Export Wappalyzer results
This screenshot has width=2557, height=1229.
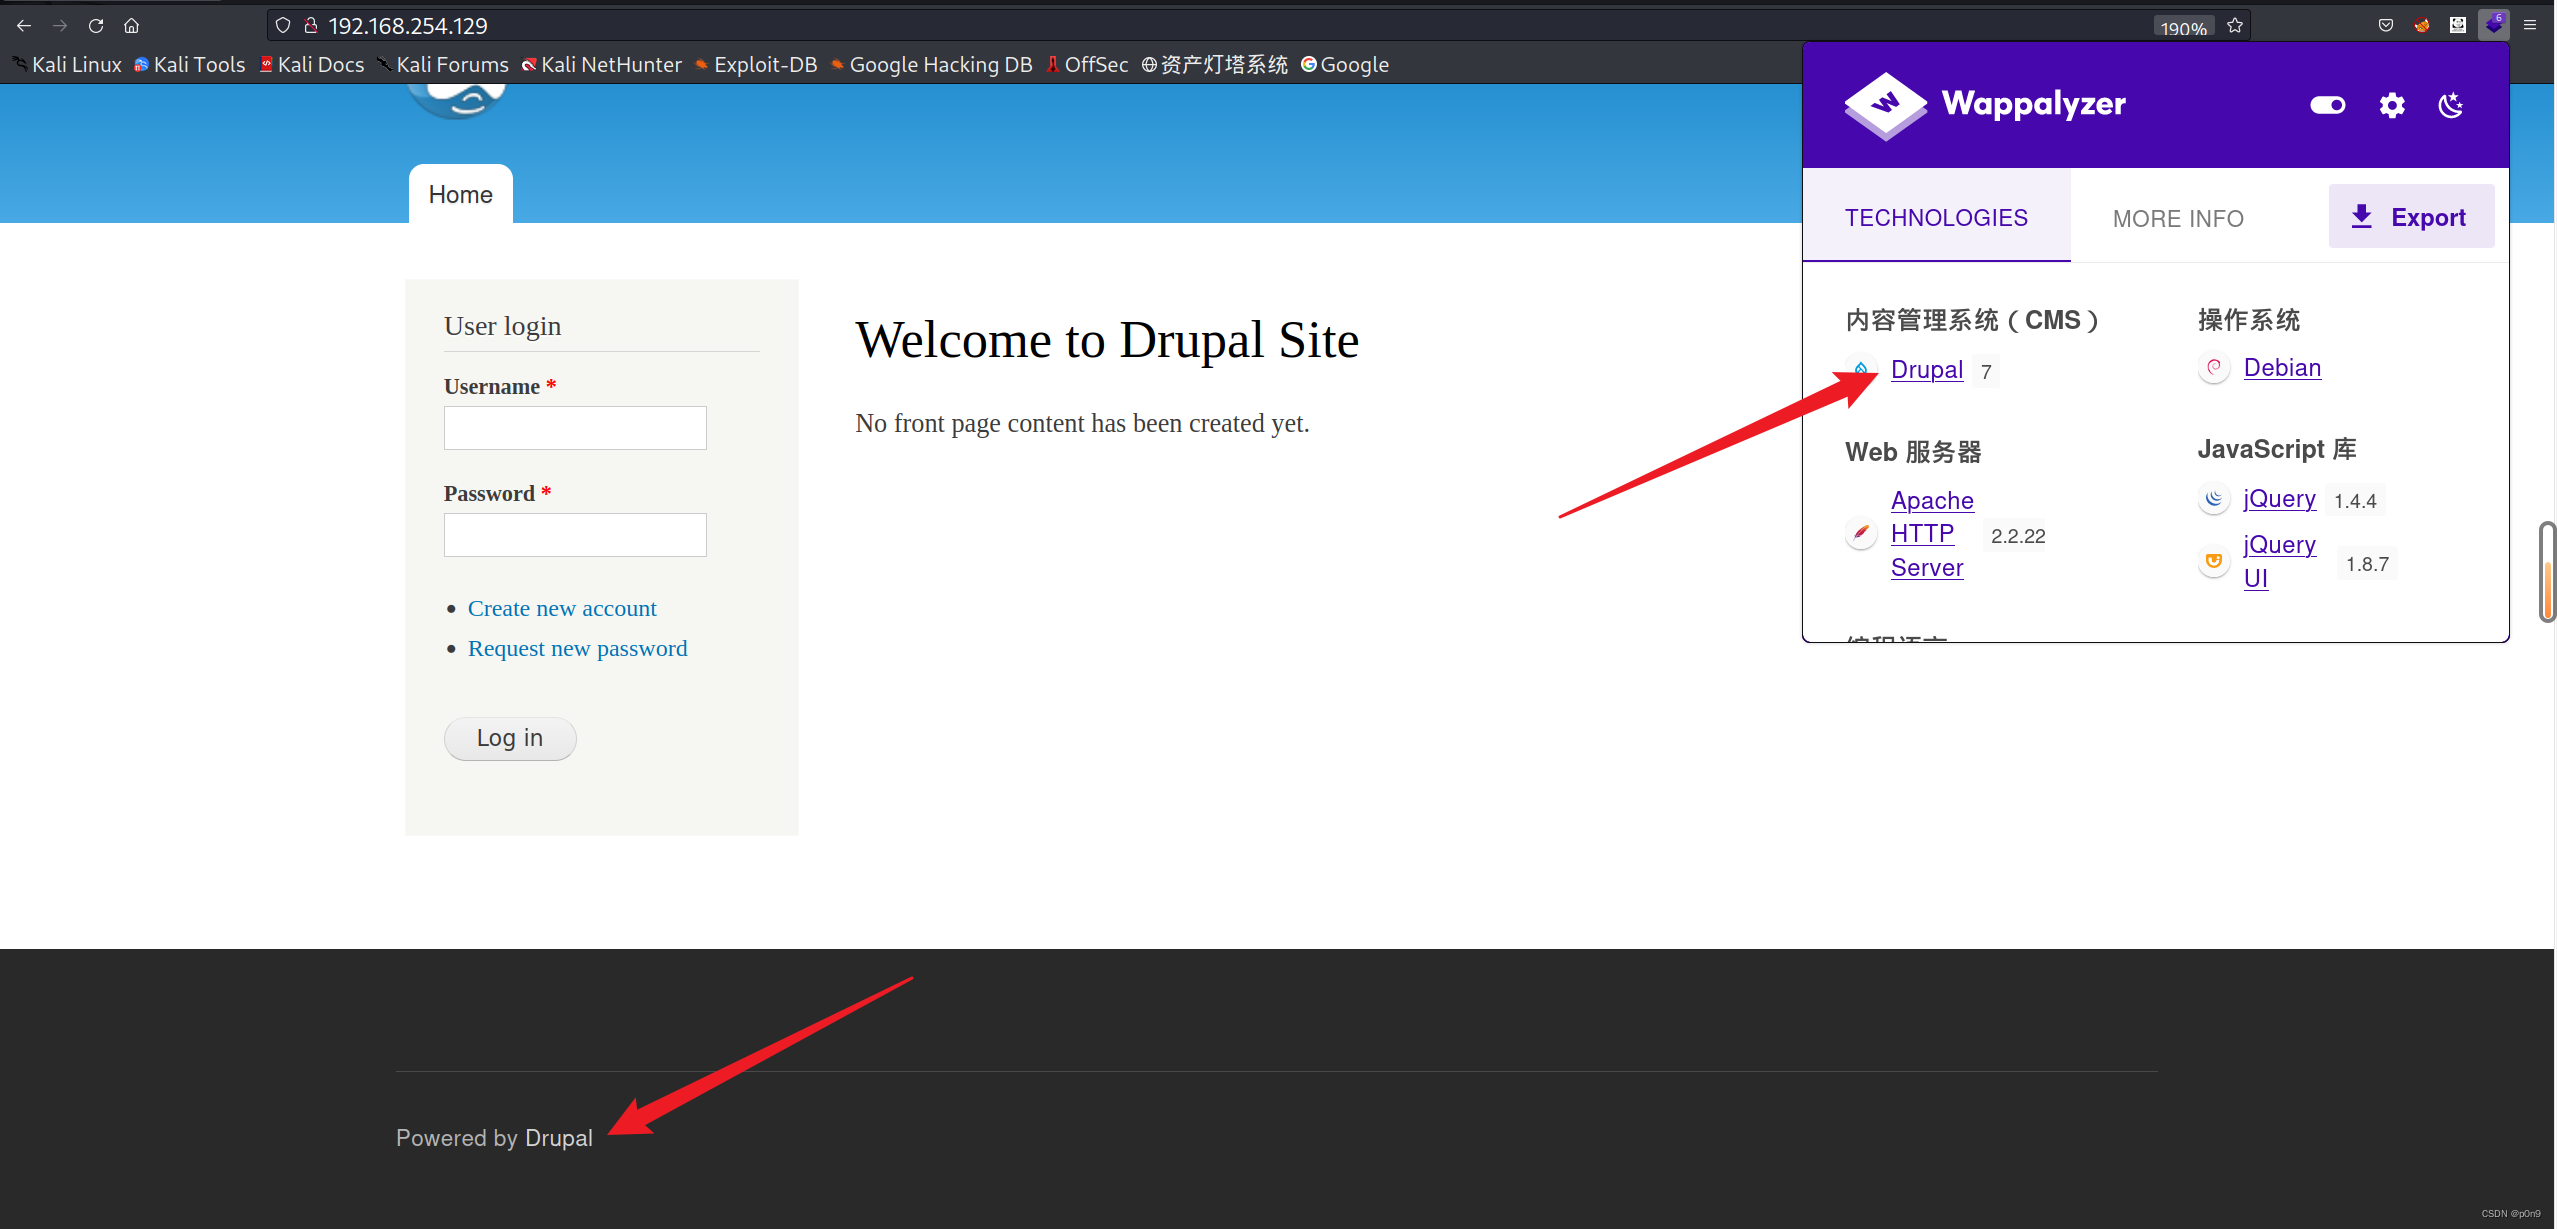(2410, 217)
